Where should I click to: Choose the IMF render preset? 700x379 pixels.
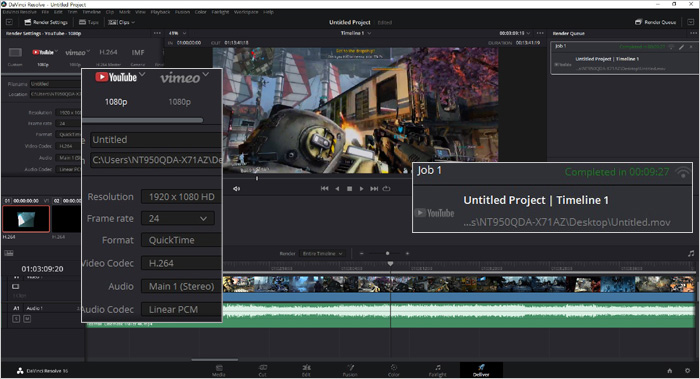[138, 52]
